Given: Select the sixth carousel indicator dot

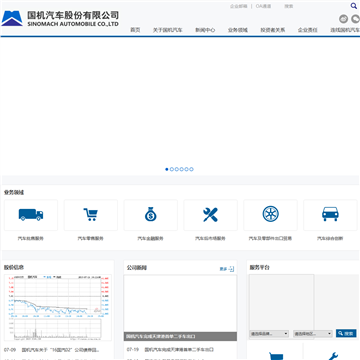Looking at the screenshot, I should (191, 169).
